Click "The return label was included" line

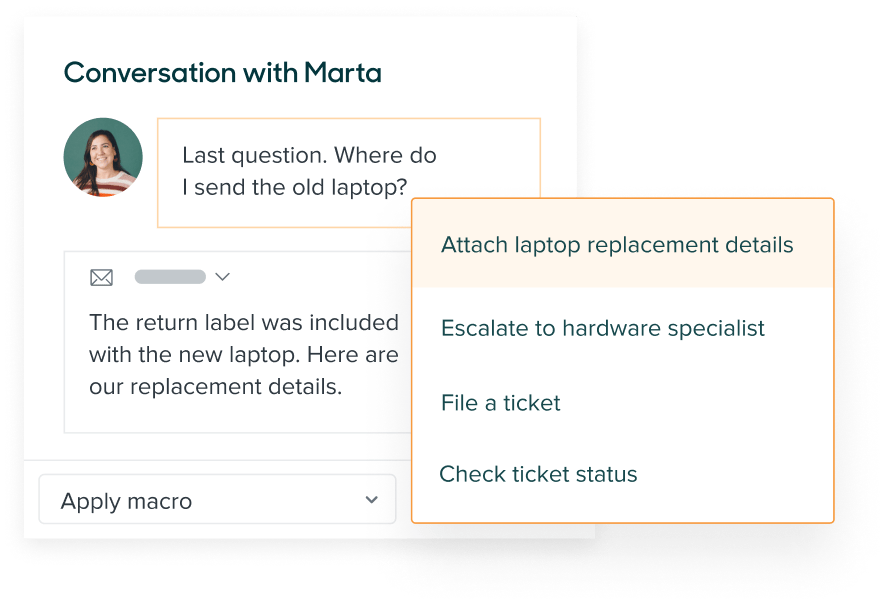[243, 322]
